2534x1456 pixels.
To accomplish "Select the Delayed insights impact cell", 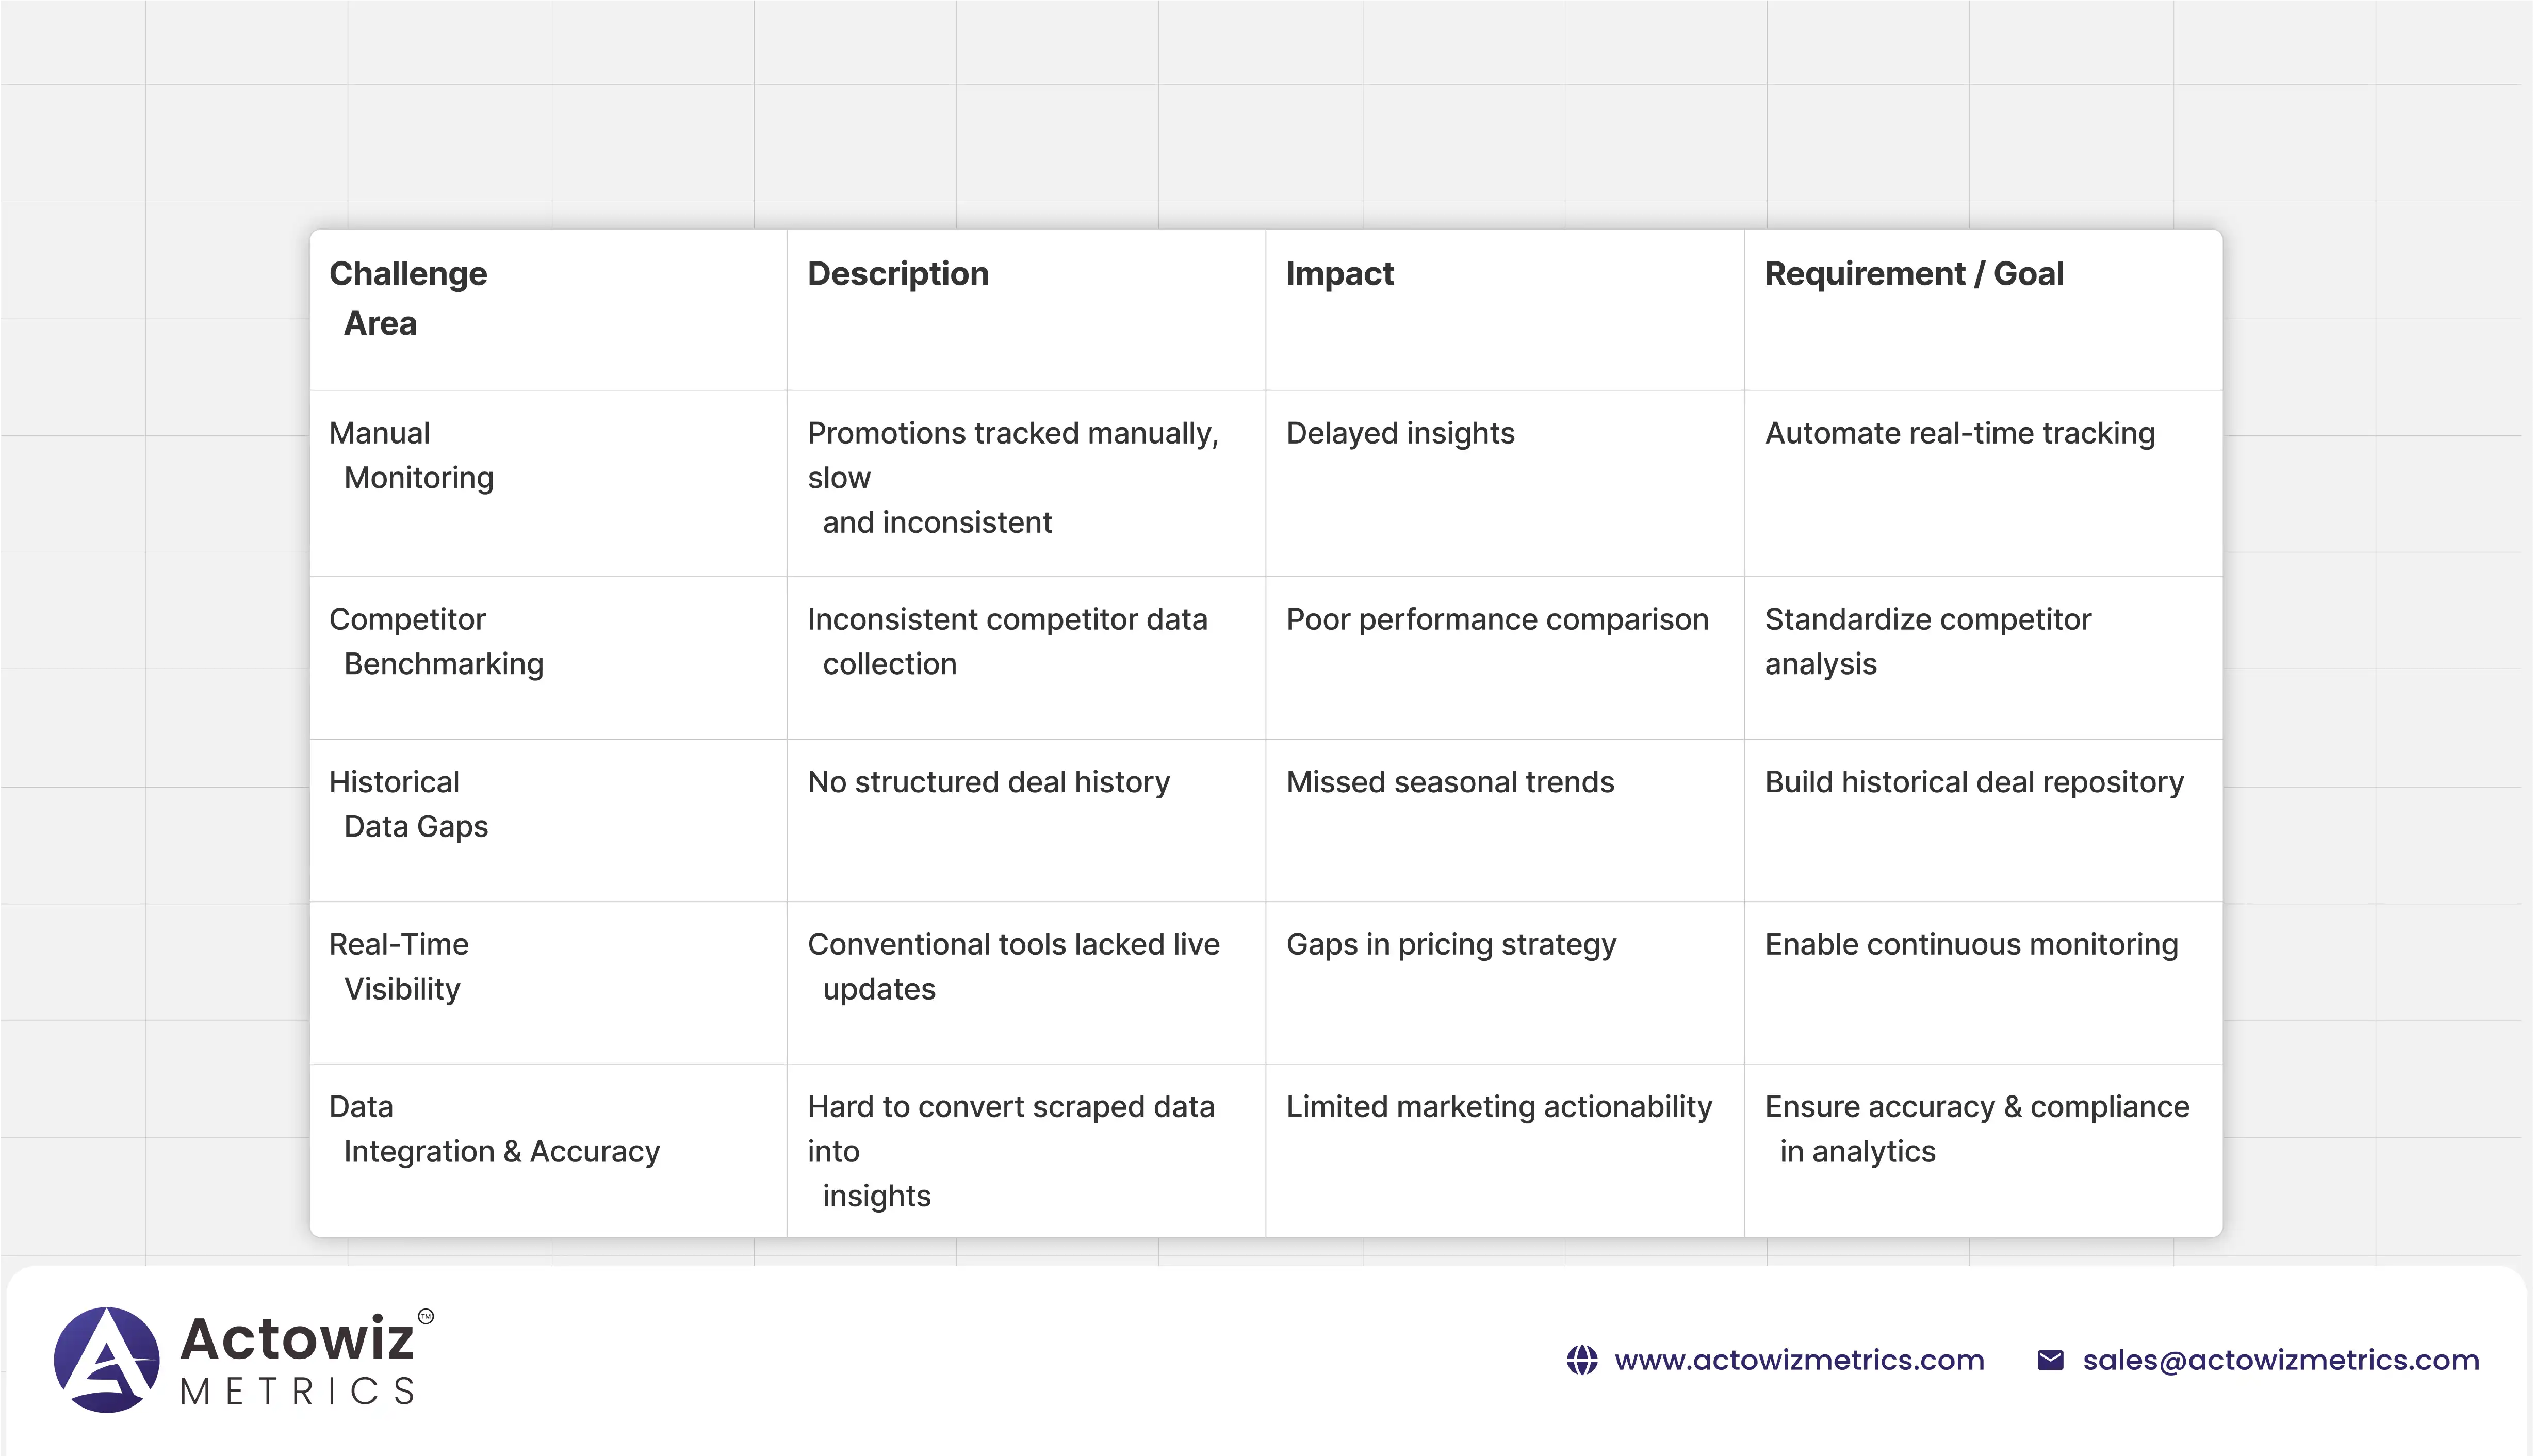I will pyautogui.click(x=1400, y=433).
